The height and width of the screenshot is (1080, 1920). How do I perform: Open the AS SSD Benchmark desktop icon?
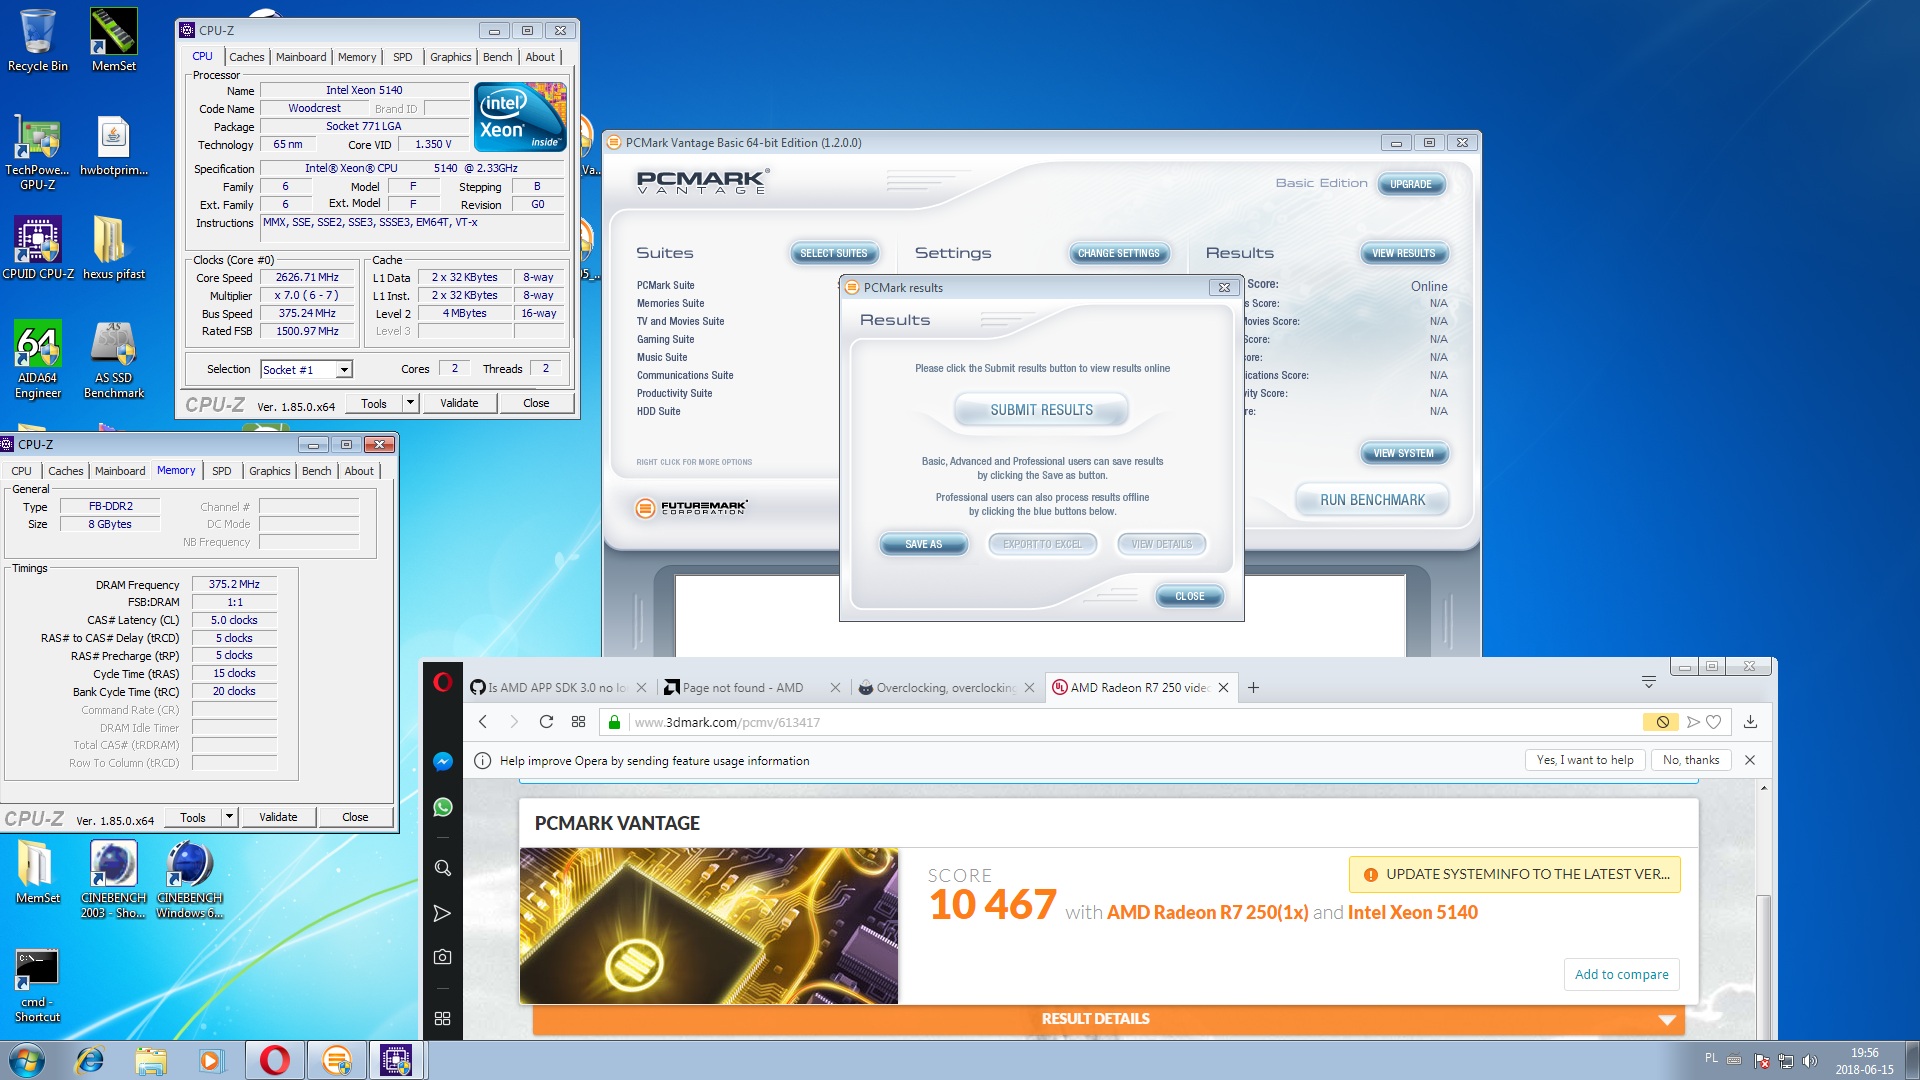113,360
